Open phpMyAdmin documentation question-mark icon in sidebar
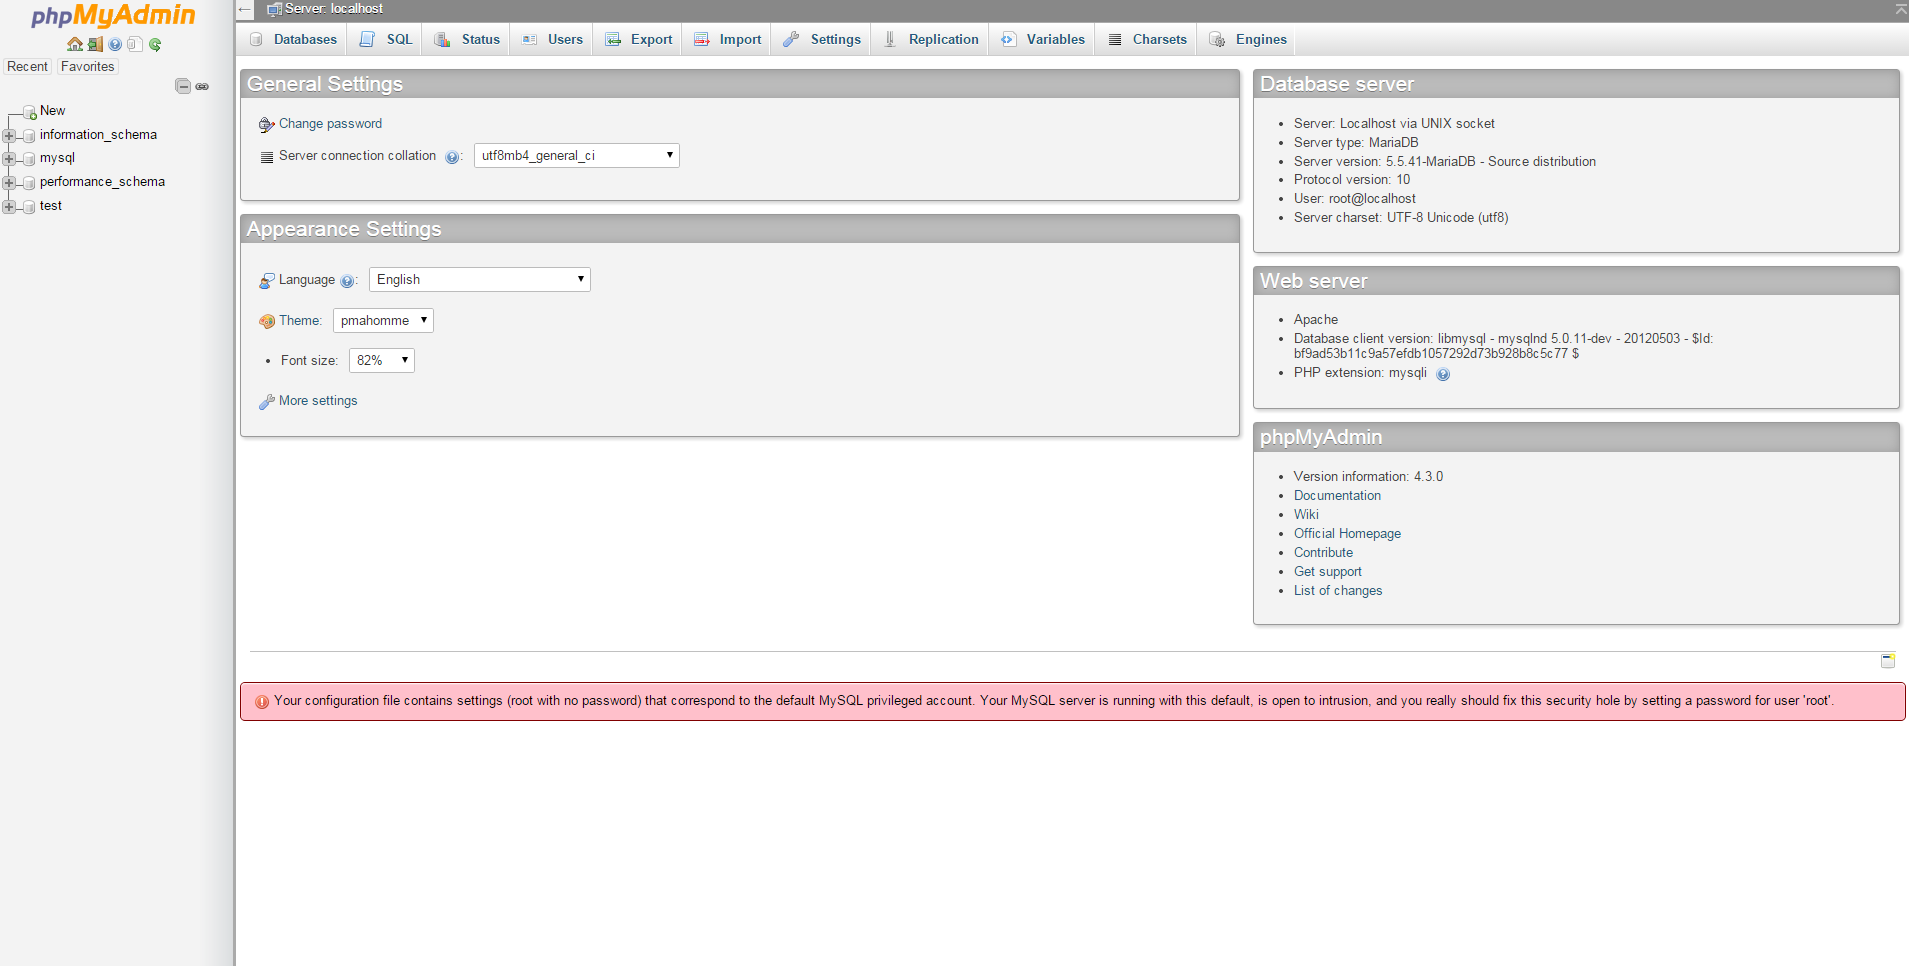The height and width of the screenshot is (966, 1909). [x=115, y=44]
